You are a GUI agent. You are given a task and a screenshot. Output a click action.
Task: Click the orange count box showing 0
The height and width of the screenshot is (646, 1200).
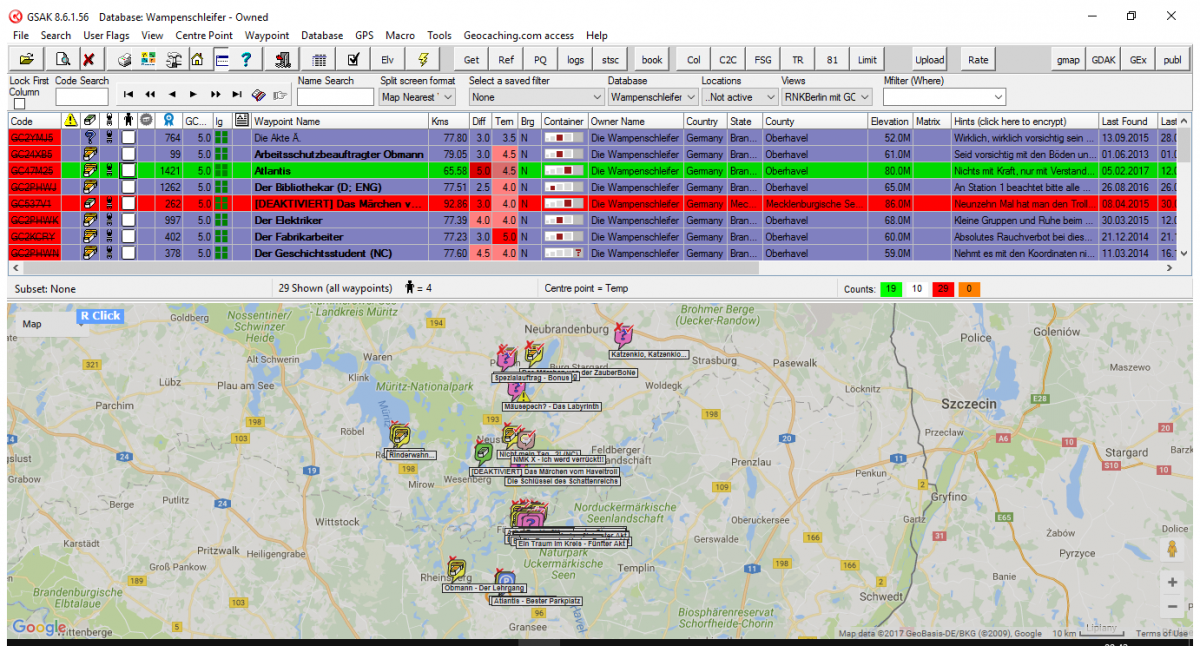pos(969,289)
